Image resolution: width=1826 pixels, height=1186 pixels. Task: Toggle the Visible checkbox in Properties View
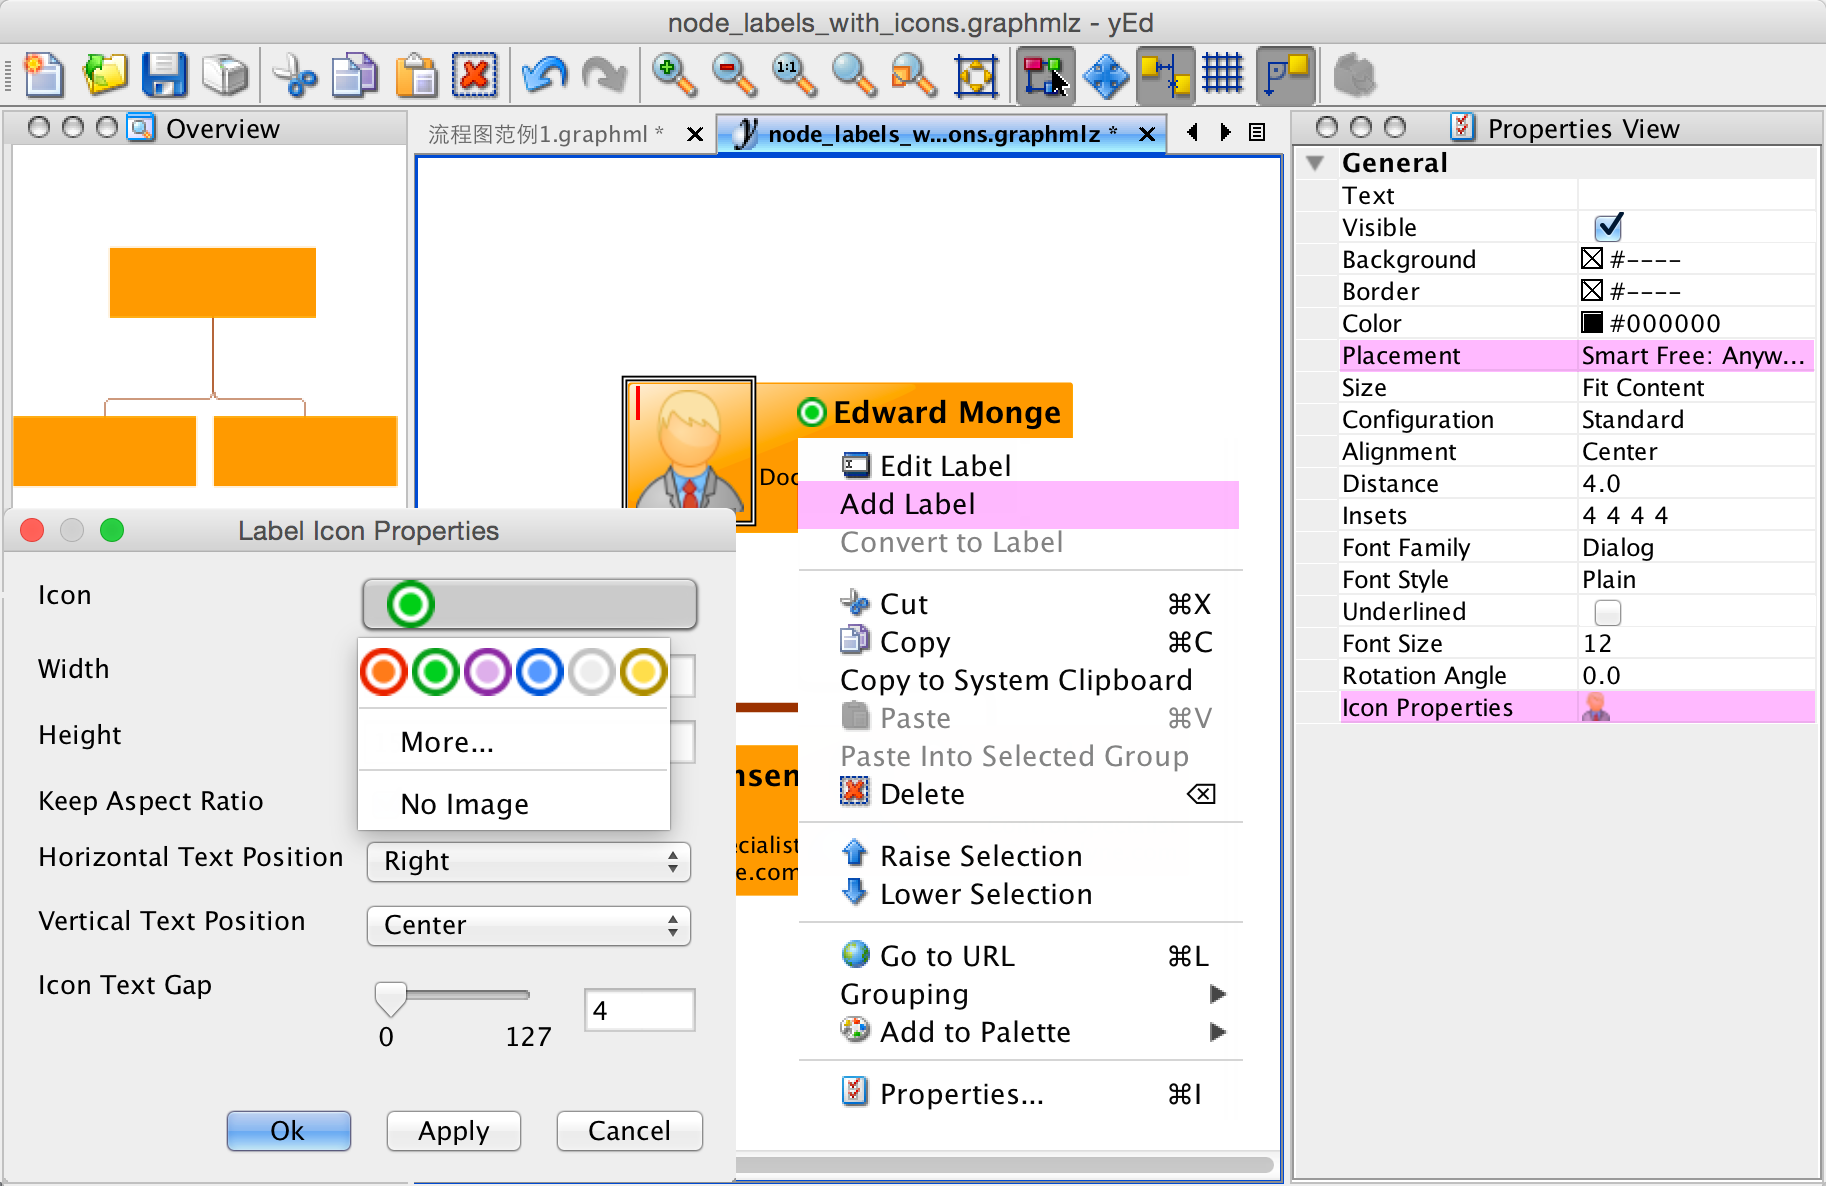[x=1608, y=227]
